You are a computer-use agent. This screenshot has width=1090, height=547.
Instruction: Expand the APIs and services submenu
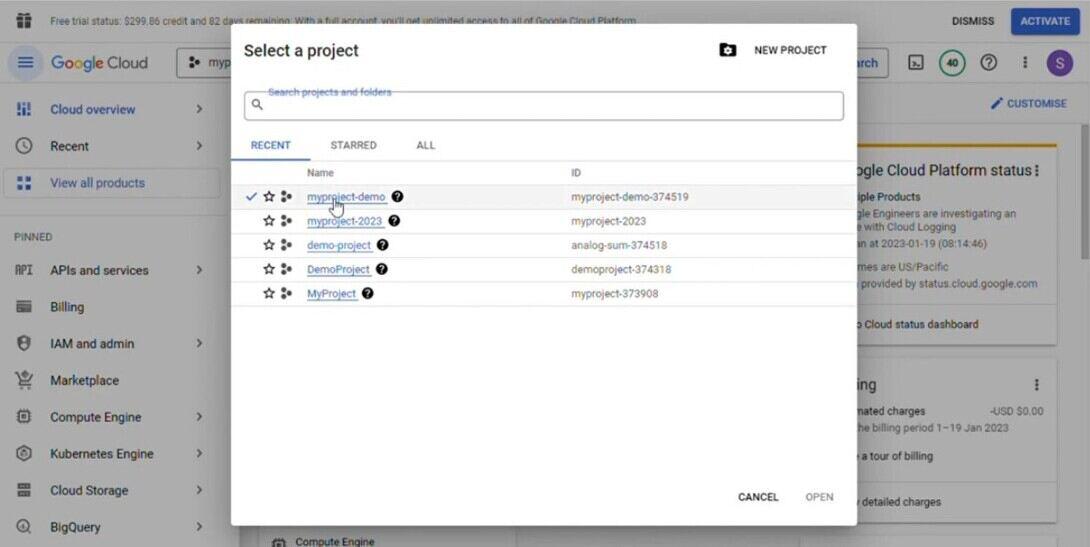[199, 270]
